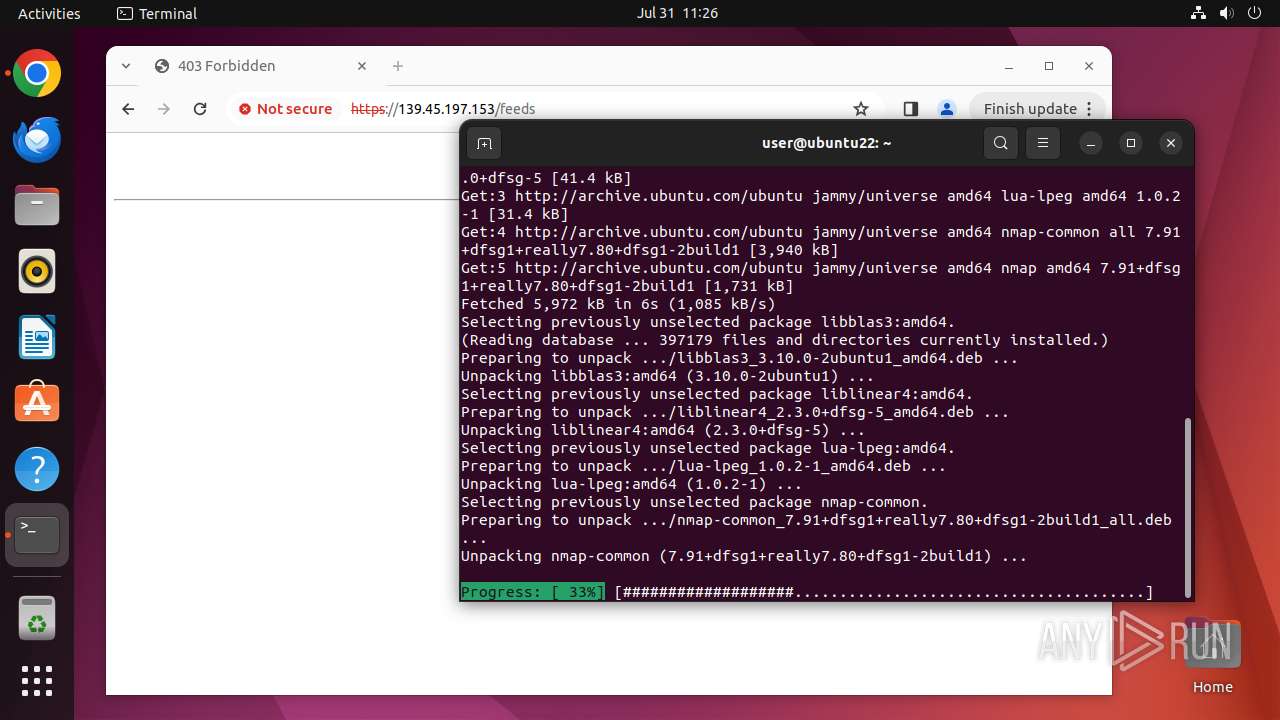Add new Chrome tab with plus
Image resolution: width=1280 pixels, height=720 pixels.
pos(398,66)
